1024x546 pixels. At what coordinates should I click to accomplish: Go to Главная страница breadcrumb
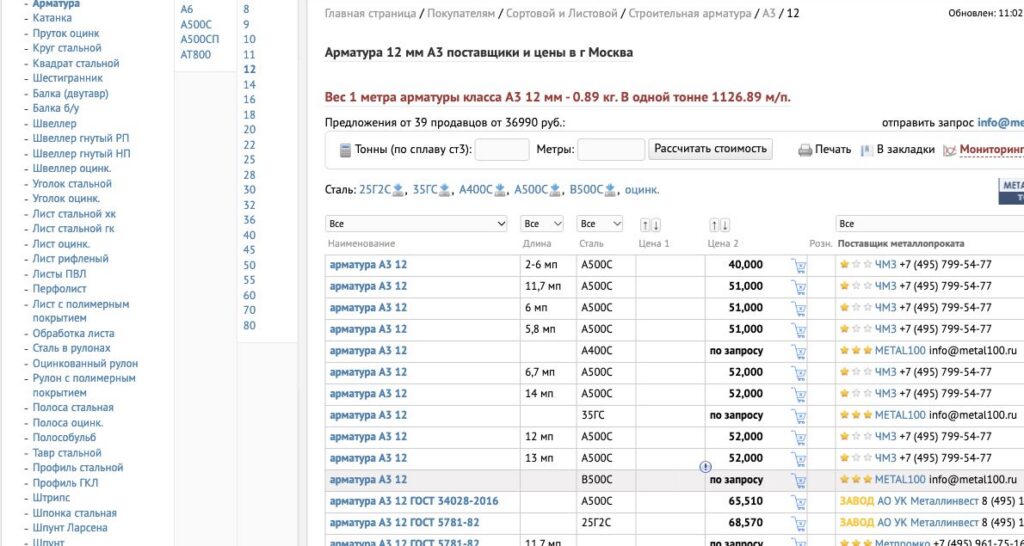370,13
